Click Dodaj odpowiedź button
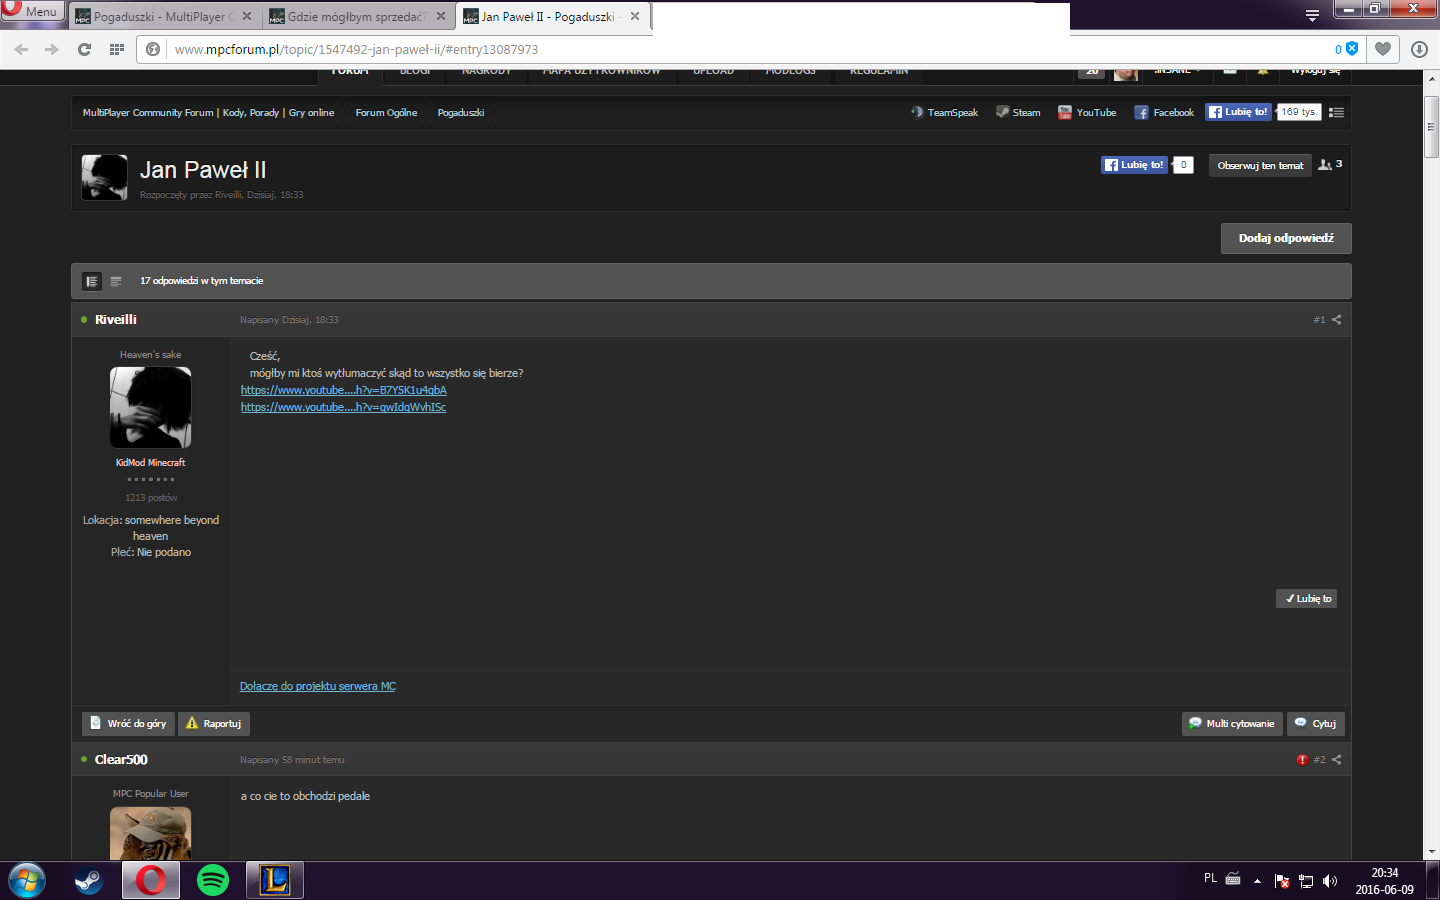This screenshot has height=900, width=1440. coord(1286,238)
